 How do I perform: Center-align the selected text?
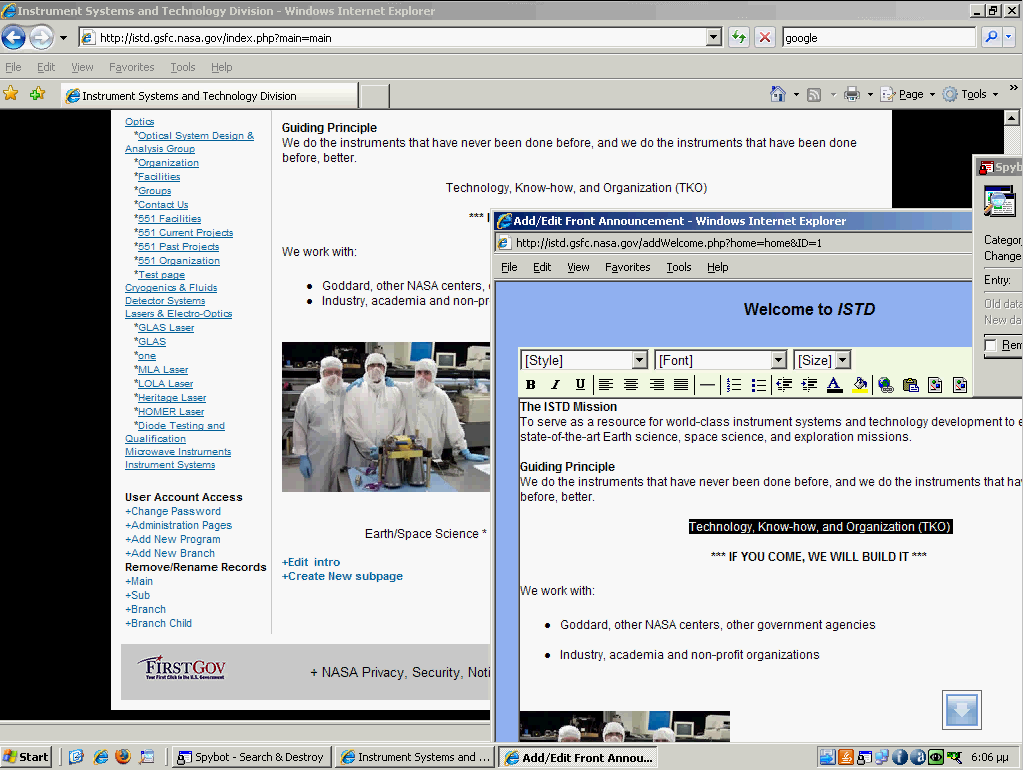631,385
